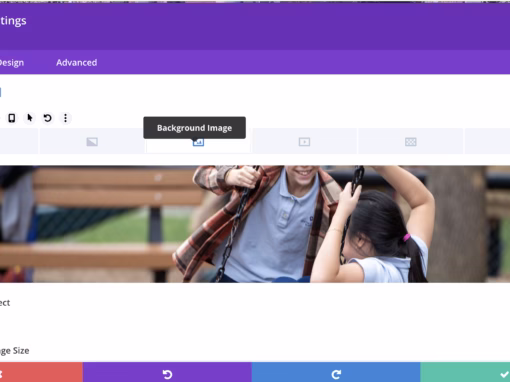The height and width of the screenshot is (382, 510).
Task: Save changes with the green checkmark button
Action: pos(465,372)
